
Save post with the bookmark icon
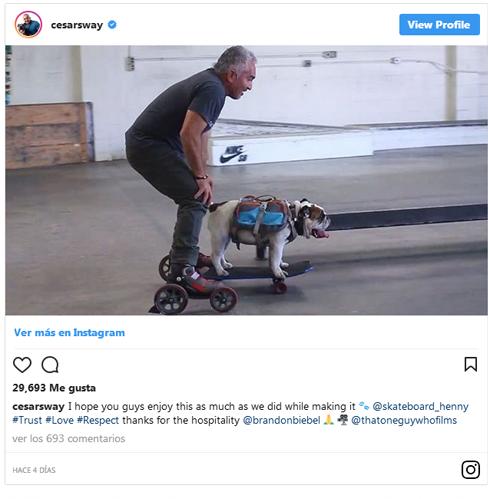click(x=471, y=364)
